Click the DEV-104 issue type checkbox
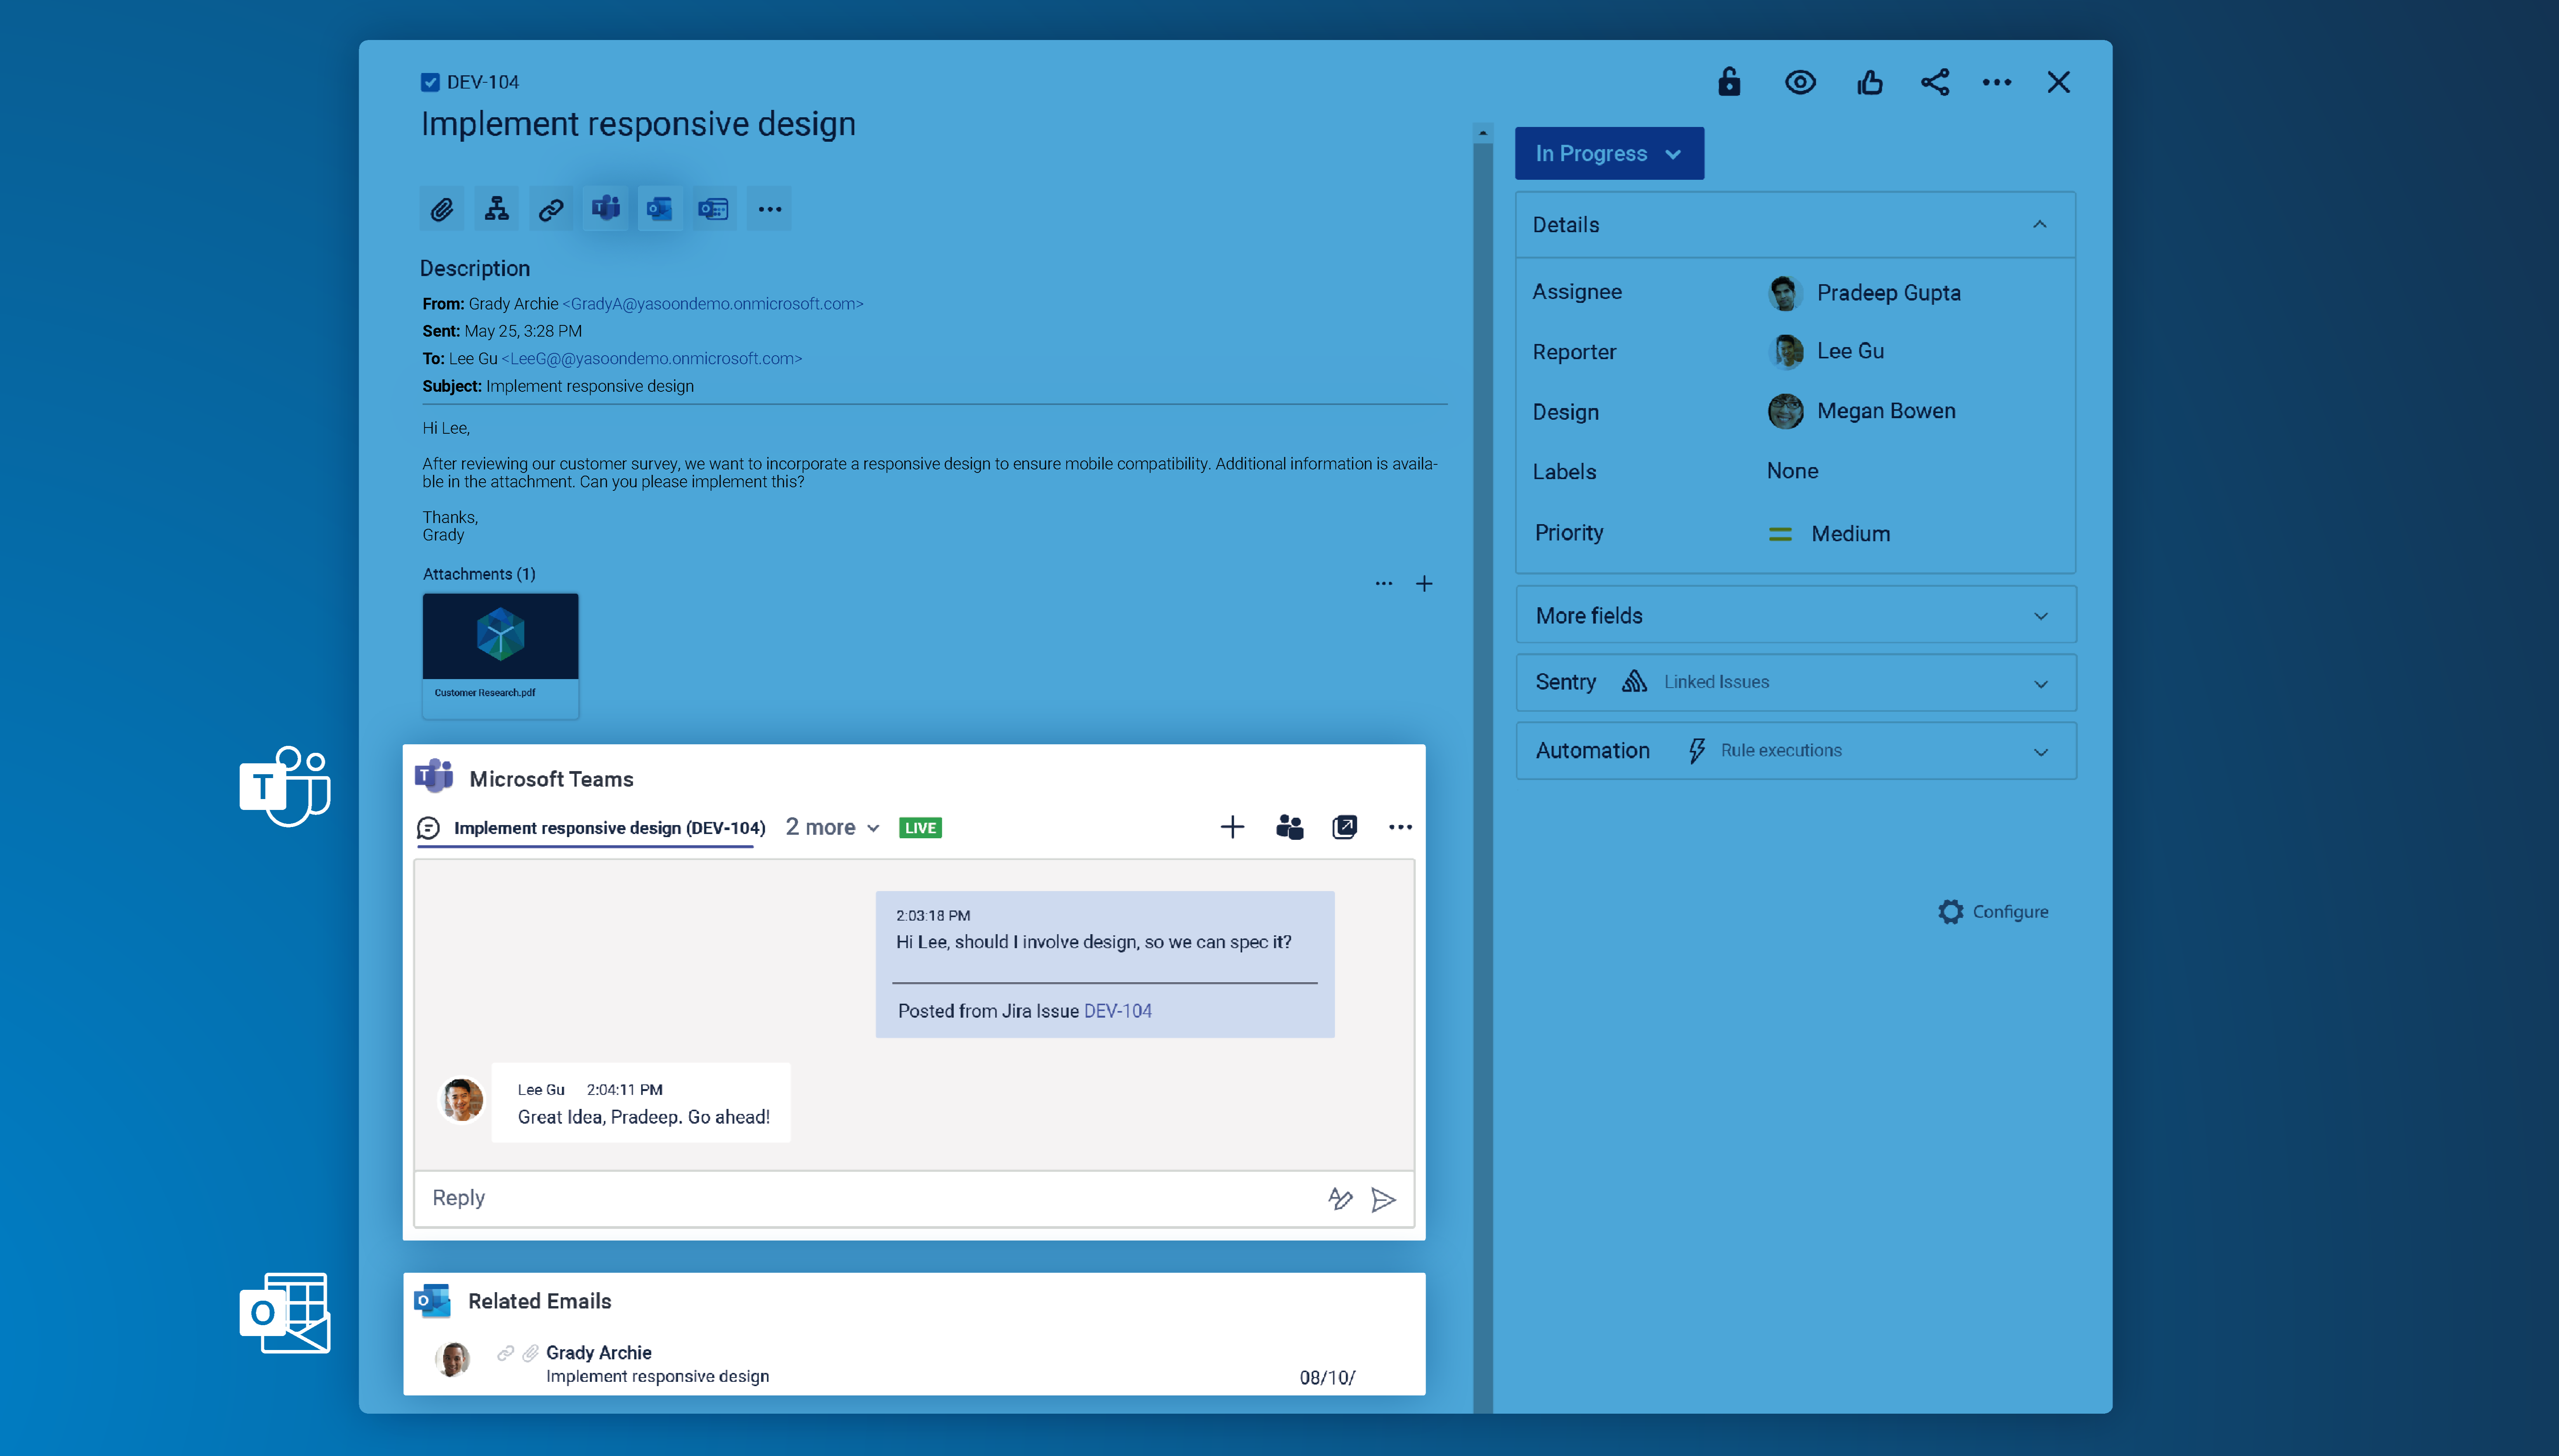The height and width of the screenshot is (1456, 2559). click(x=430, y=82)
